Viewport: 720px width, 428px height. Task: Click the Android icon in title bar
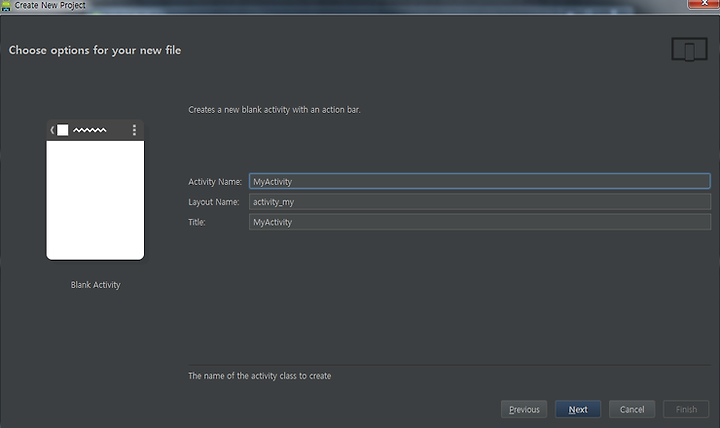[6, 6]
